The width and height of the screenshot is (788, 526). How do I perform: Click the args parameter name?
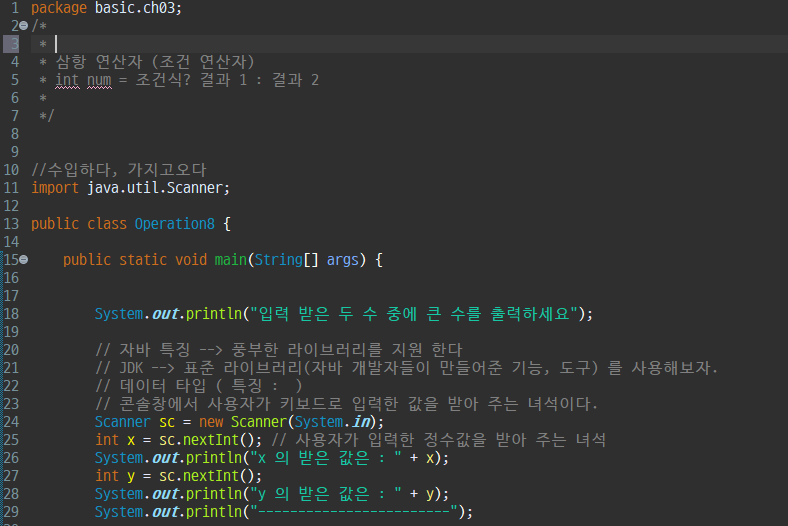click(x=342, y=260)
